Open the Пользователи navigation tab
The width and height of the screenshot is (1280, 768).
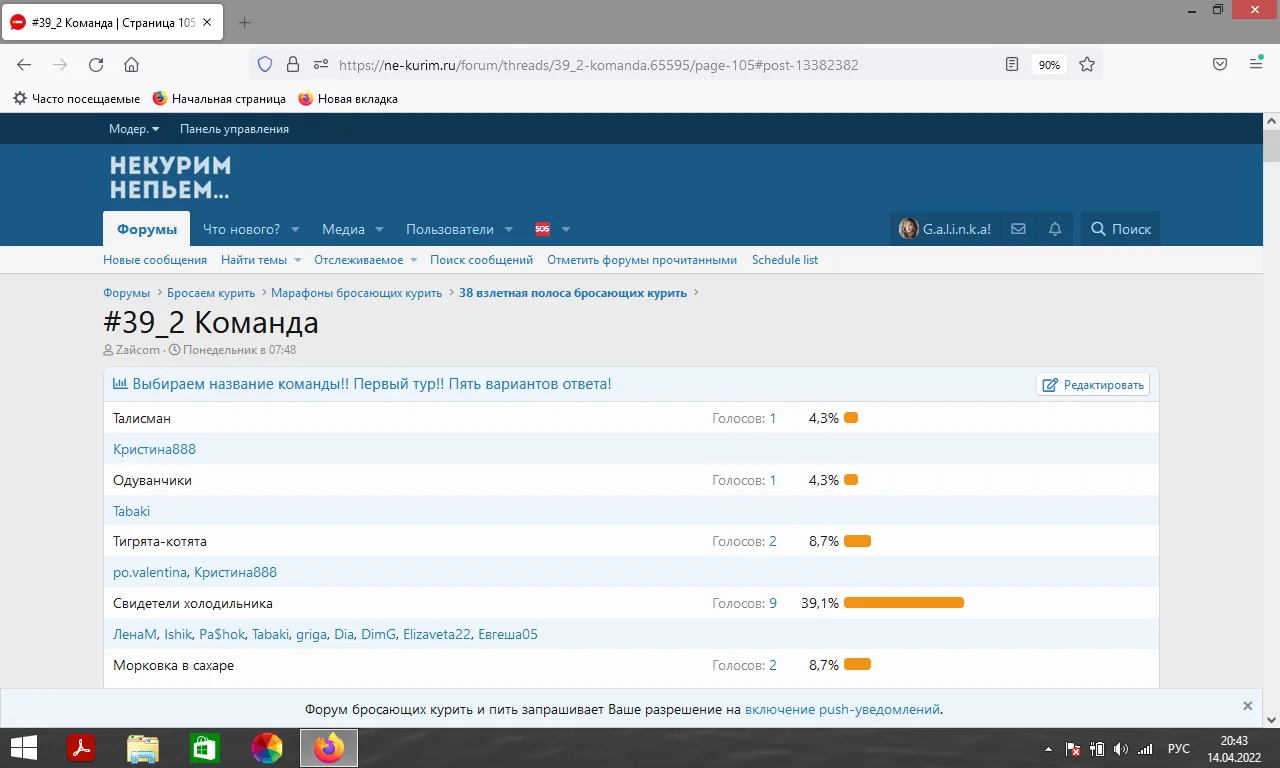tap(450, 229)
